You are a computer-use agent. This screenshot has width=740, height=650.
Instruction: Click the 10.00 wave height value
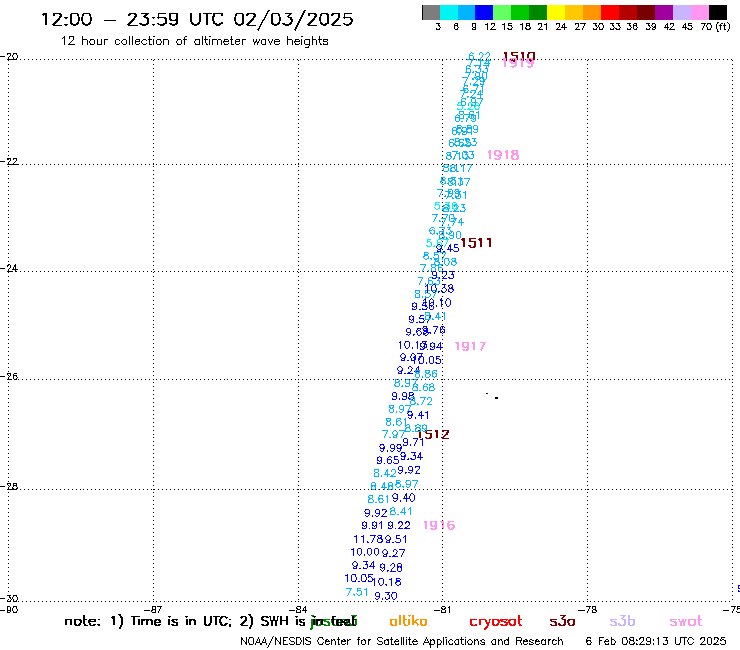click(x=365, y=552)
